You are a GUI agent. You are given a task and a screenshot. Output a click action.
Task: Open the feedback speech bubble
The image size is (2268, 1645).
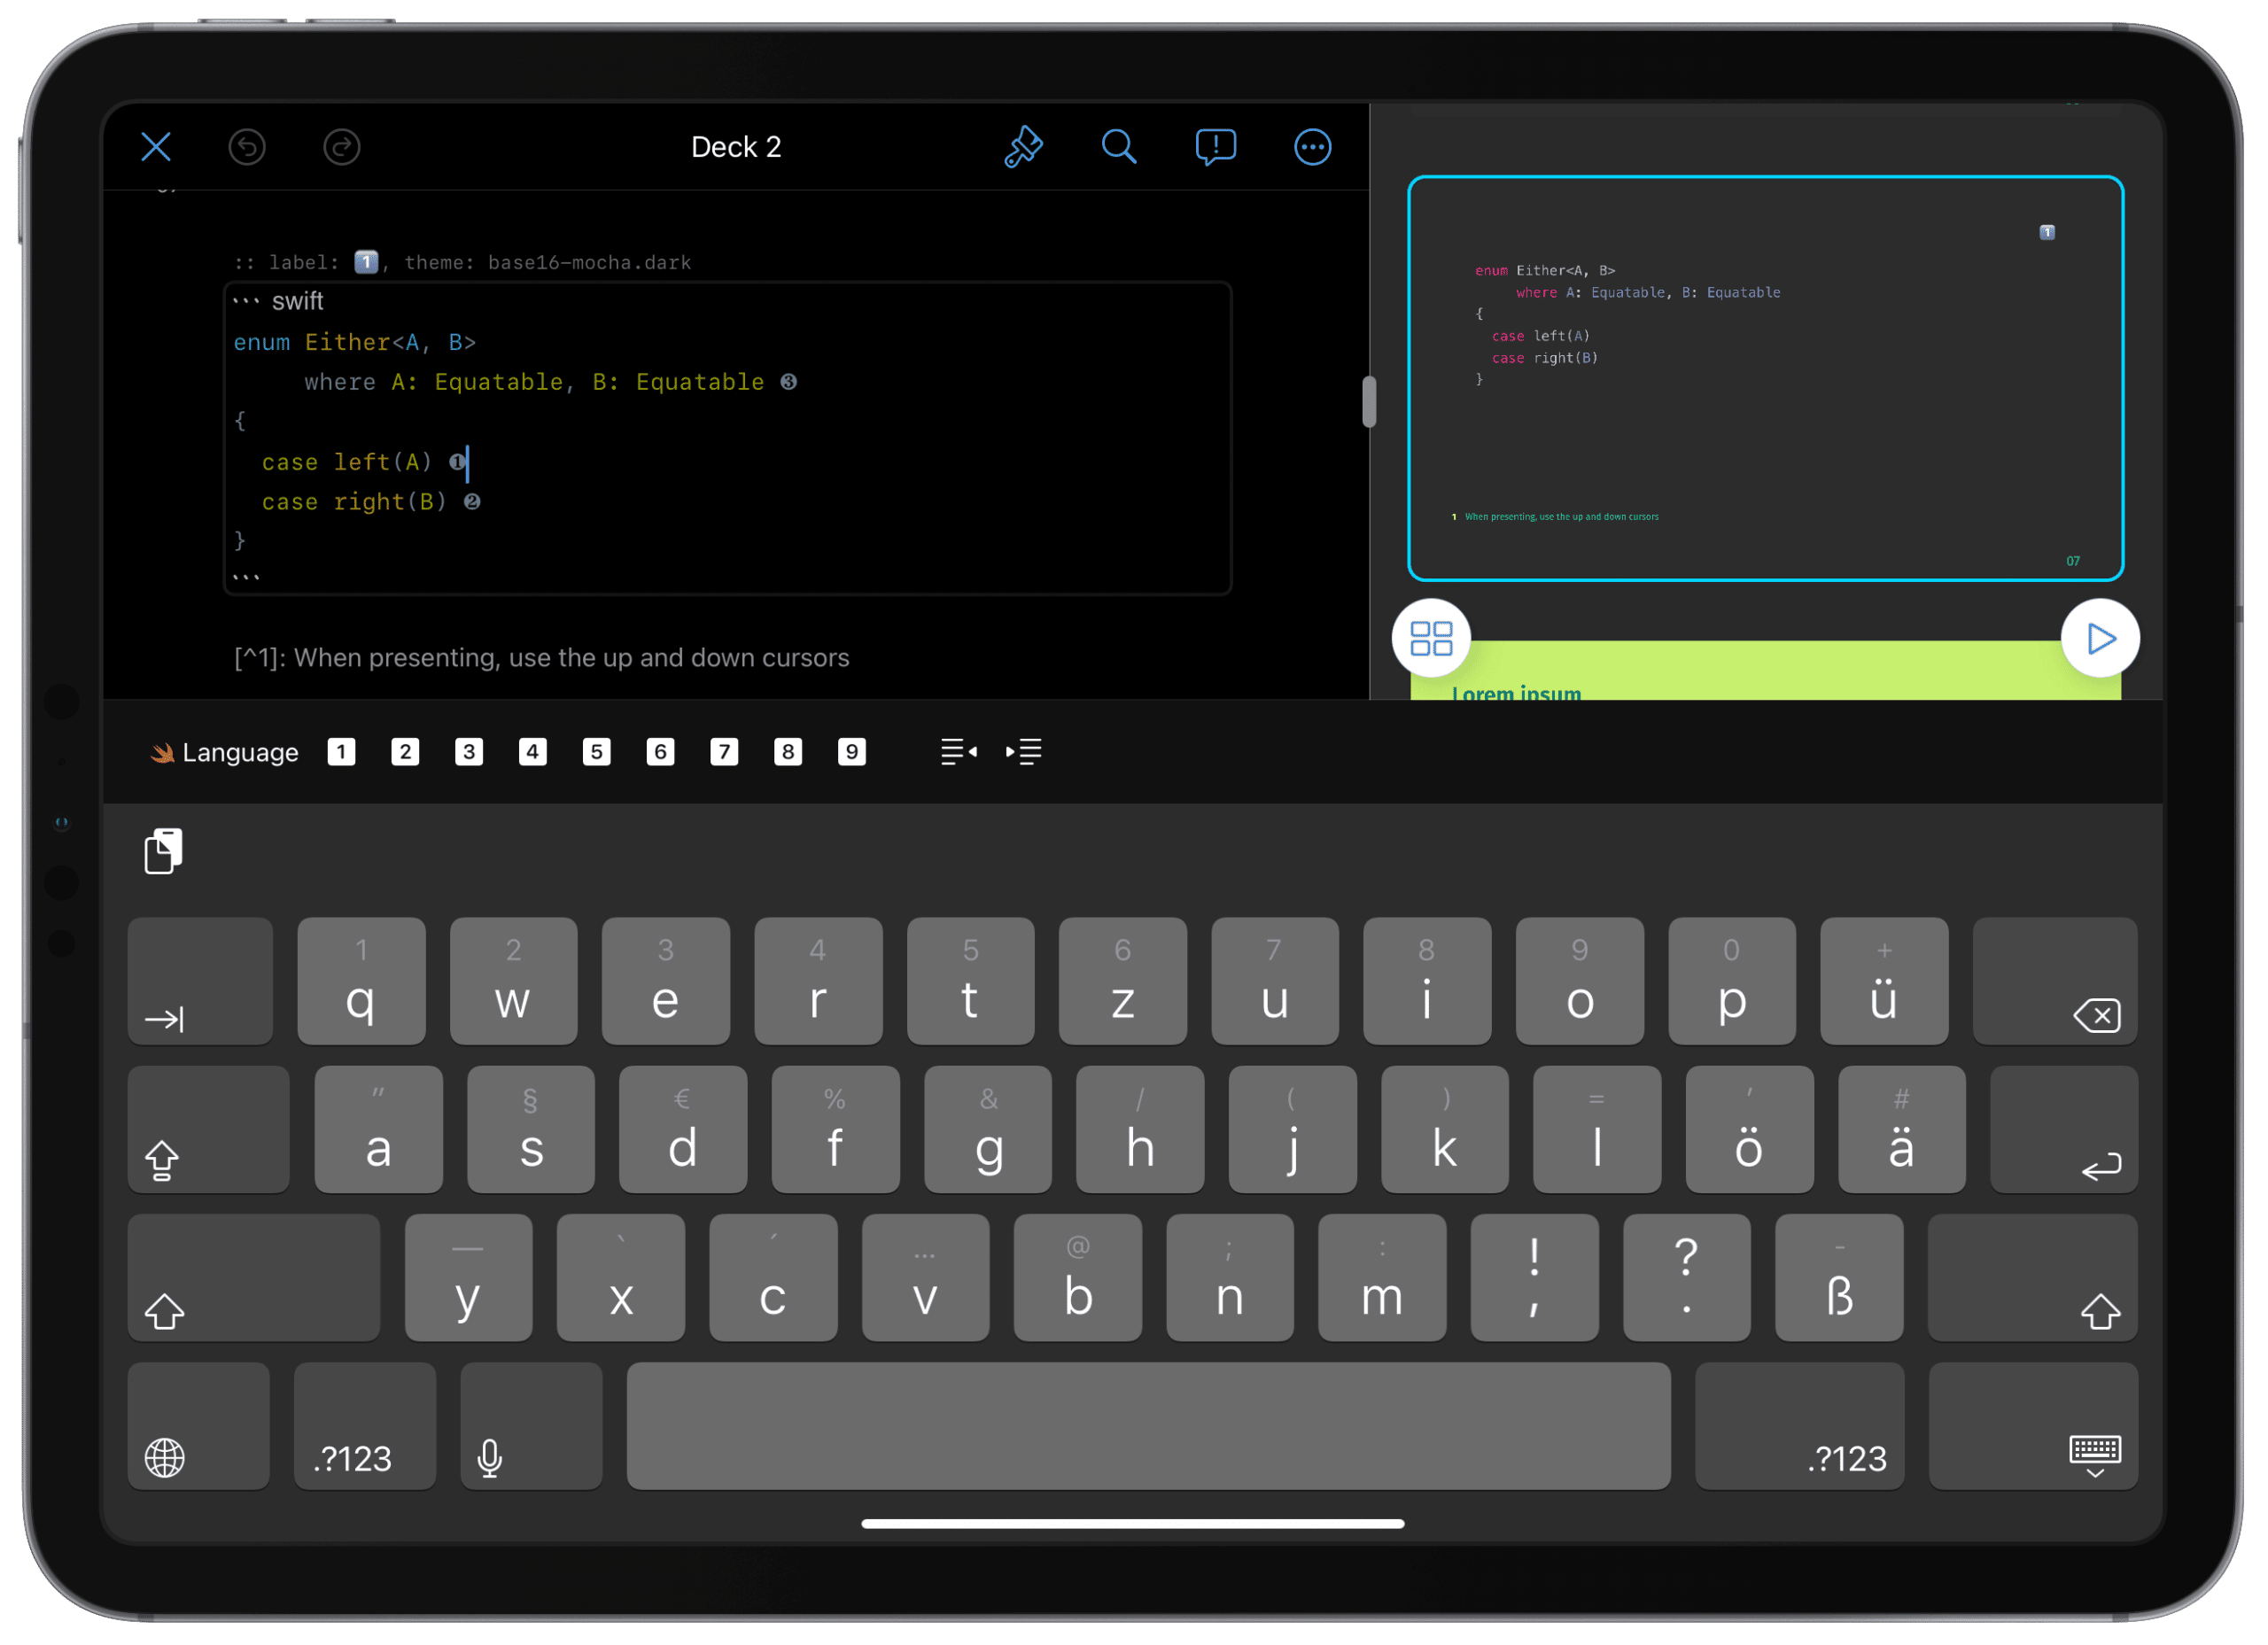pos(1215,147)
